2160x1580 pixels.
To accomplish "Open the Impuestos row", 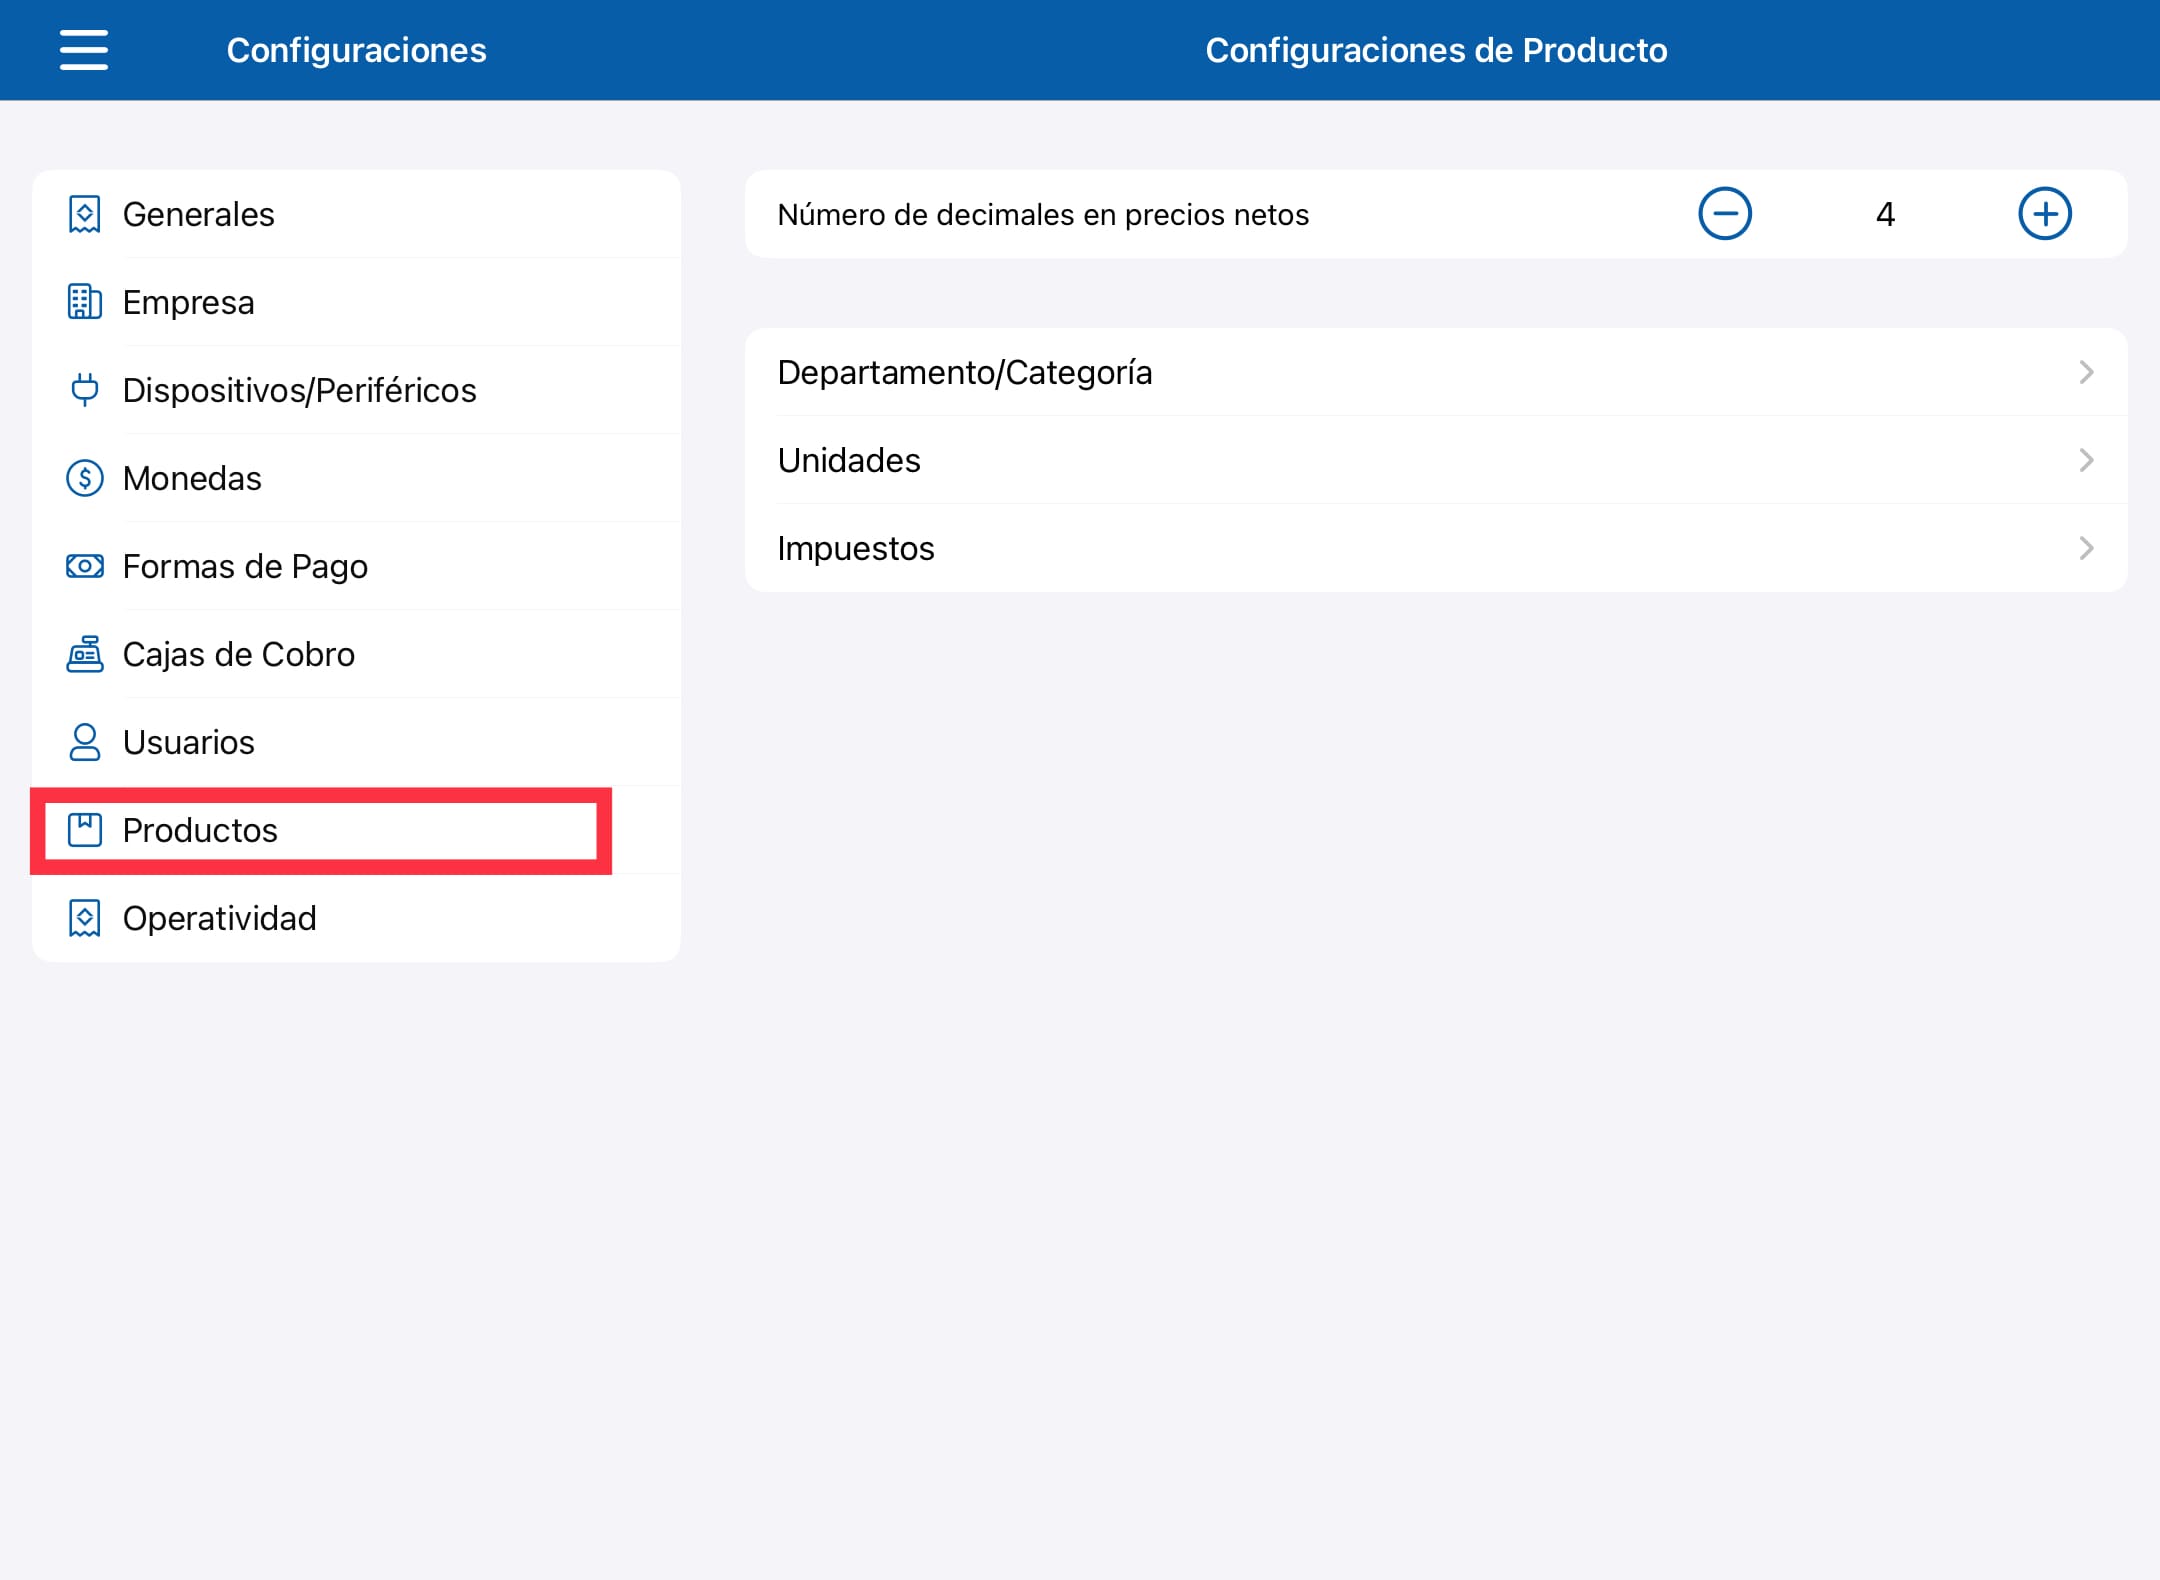I will pos(1436,548).
